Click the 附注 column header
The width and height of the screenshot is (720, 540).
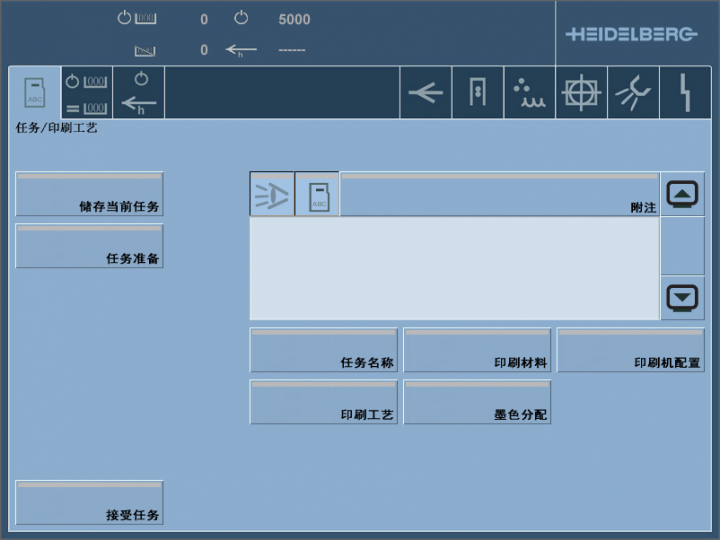coord(500,194)
